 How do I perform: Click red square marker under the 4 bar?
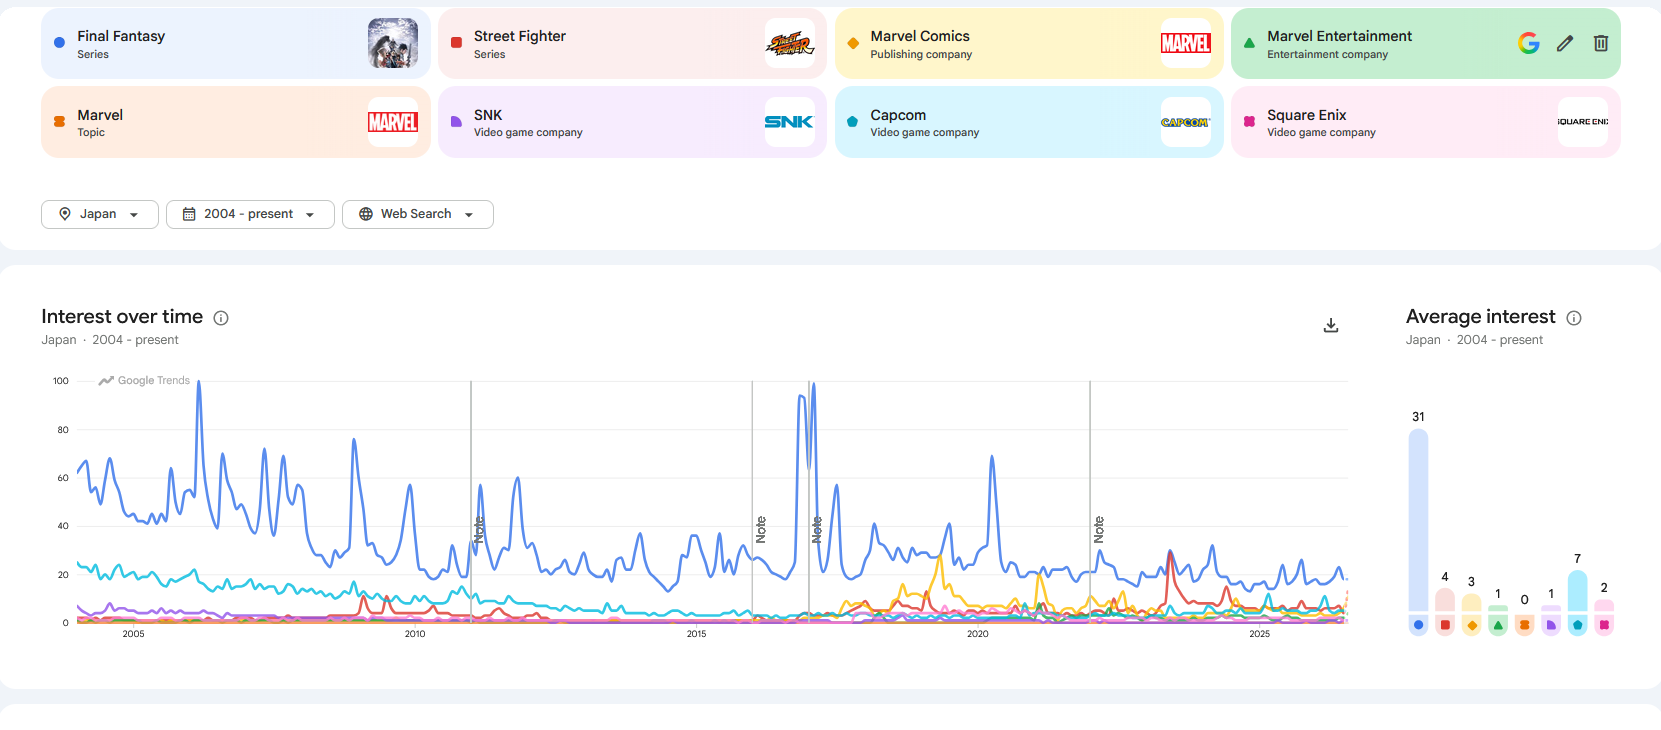click(1445, 625)
